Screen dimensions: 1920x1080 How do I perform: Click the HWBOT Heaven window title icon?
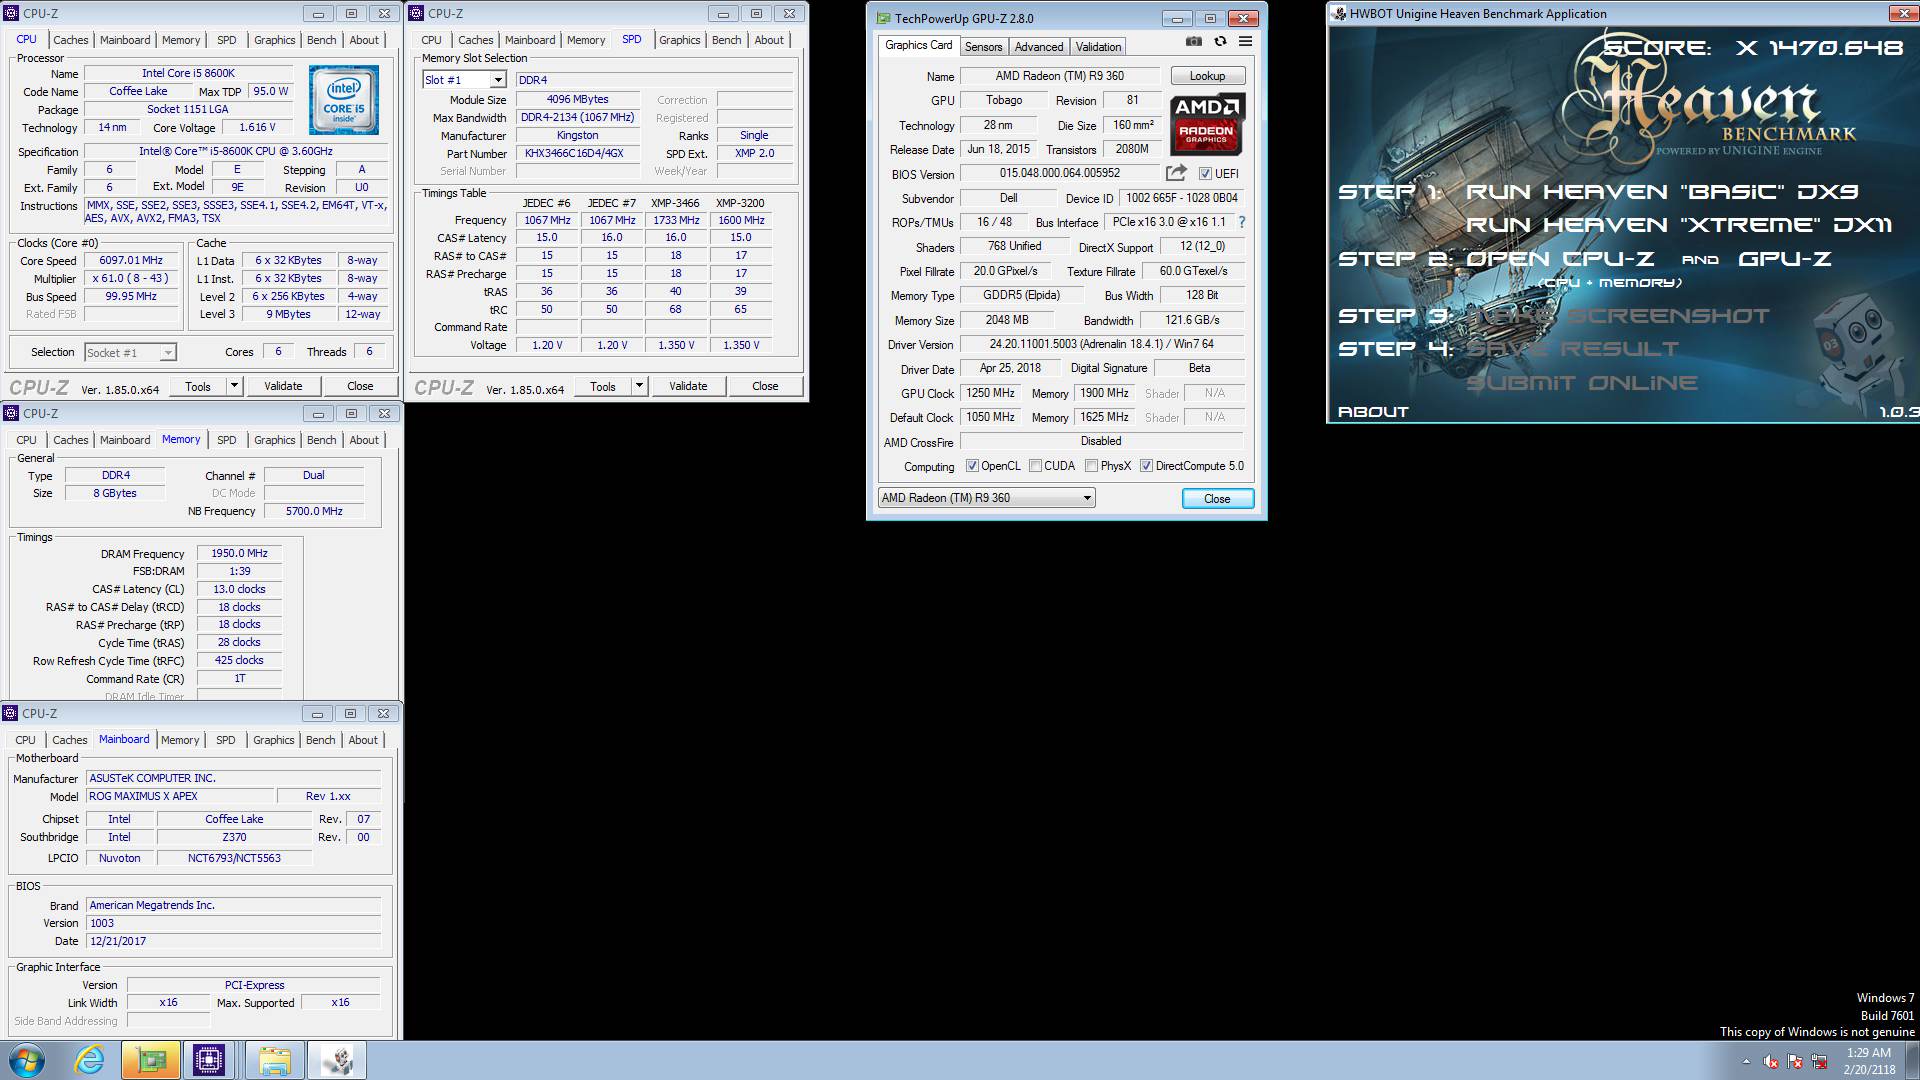click(1339, 14)
